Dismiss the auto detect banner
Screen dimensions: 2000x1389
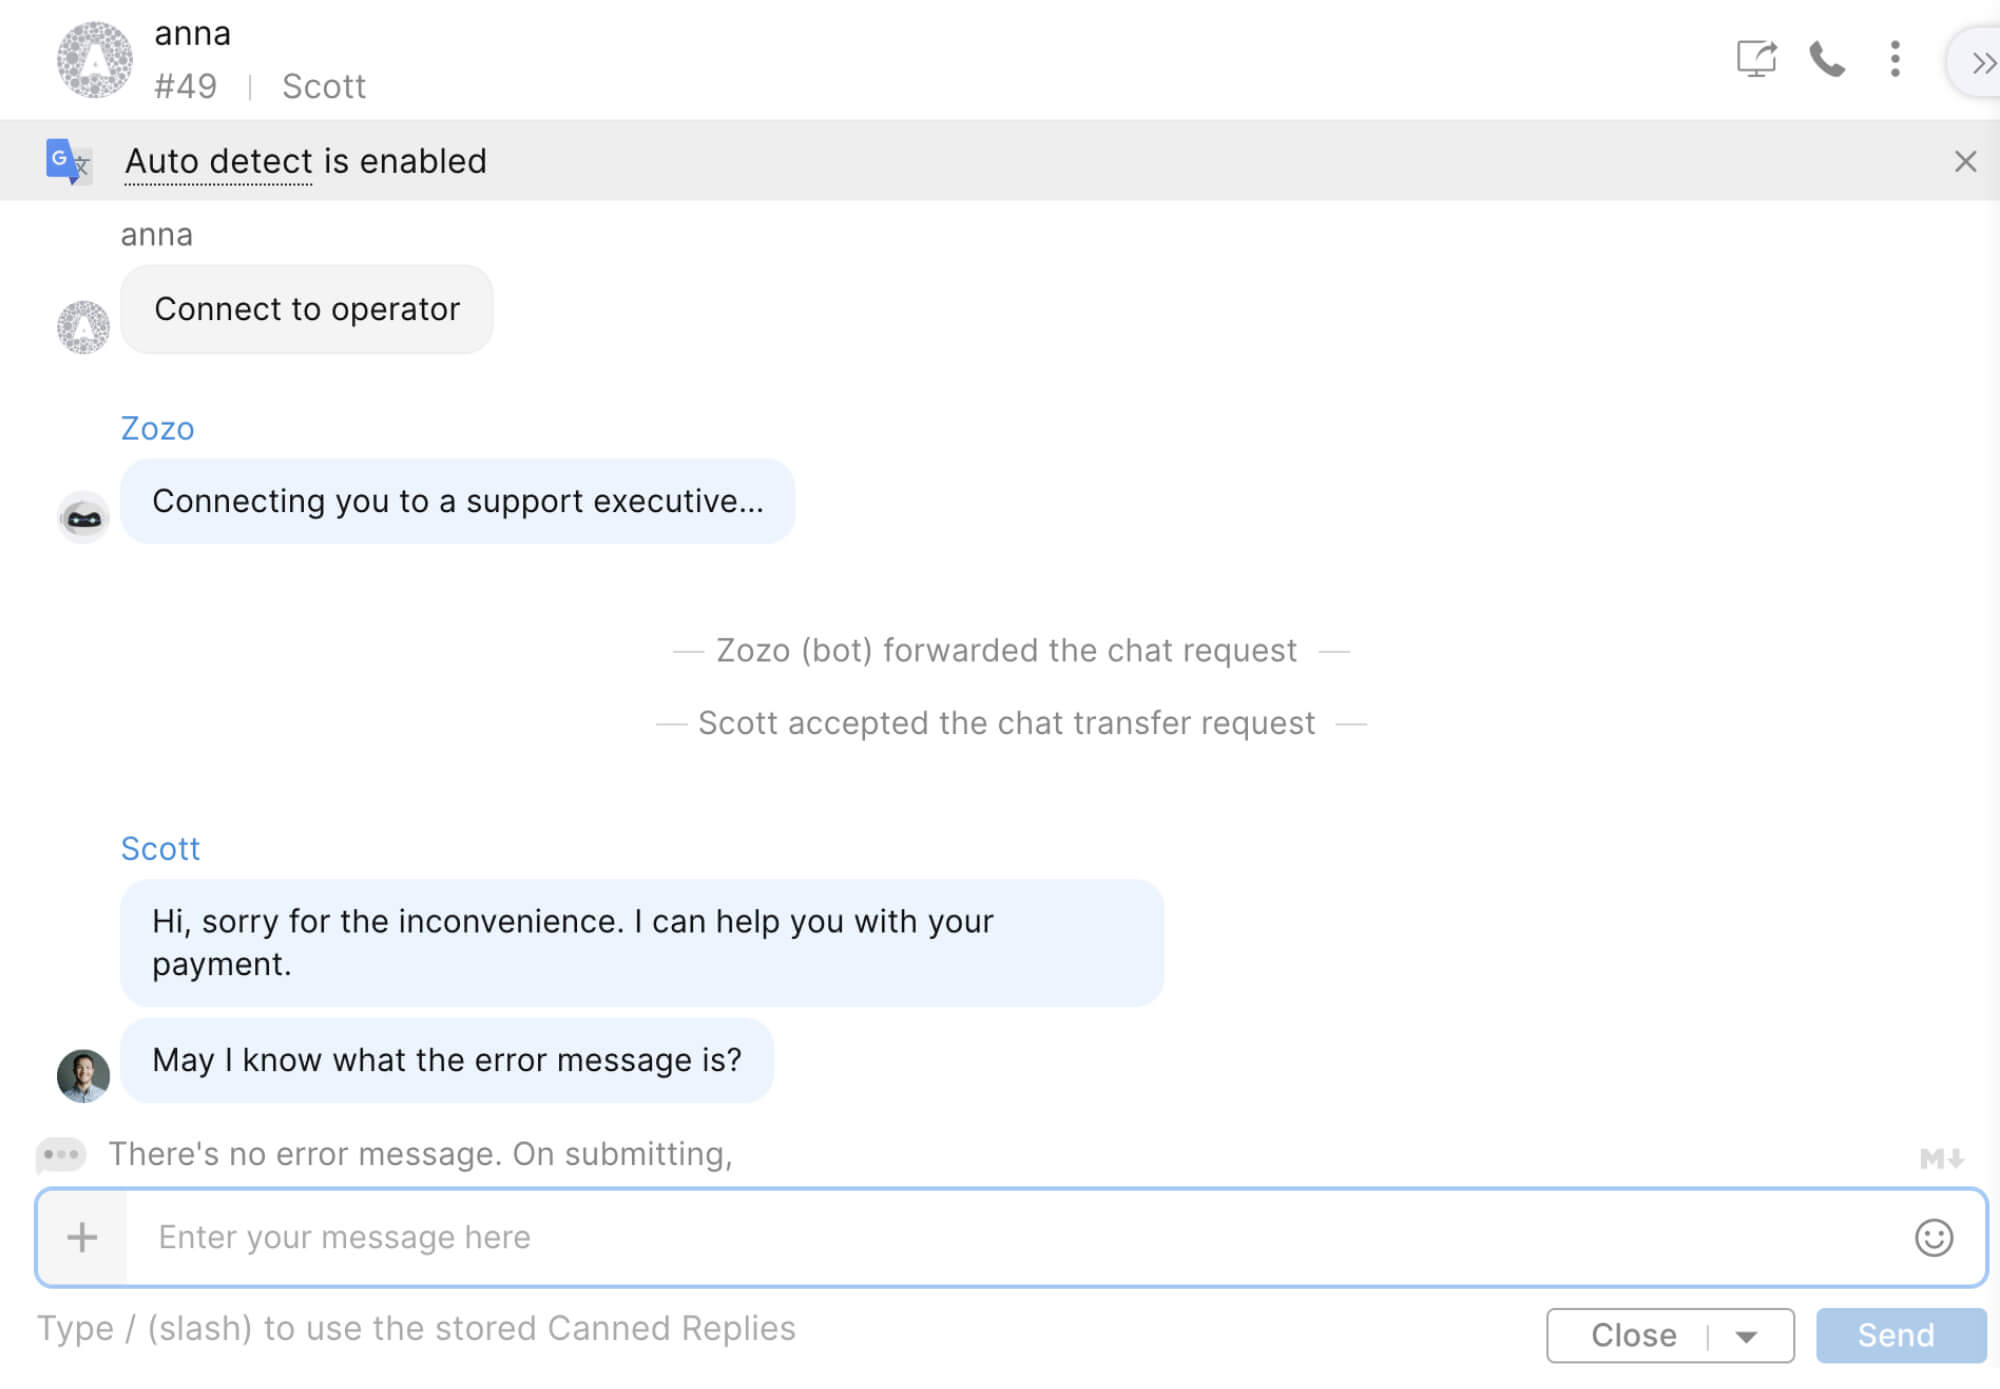tap(1965, 161)
